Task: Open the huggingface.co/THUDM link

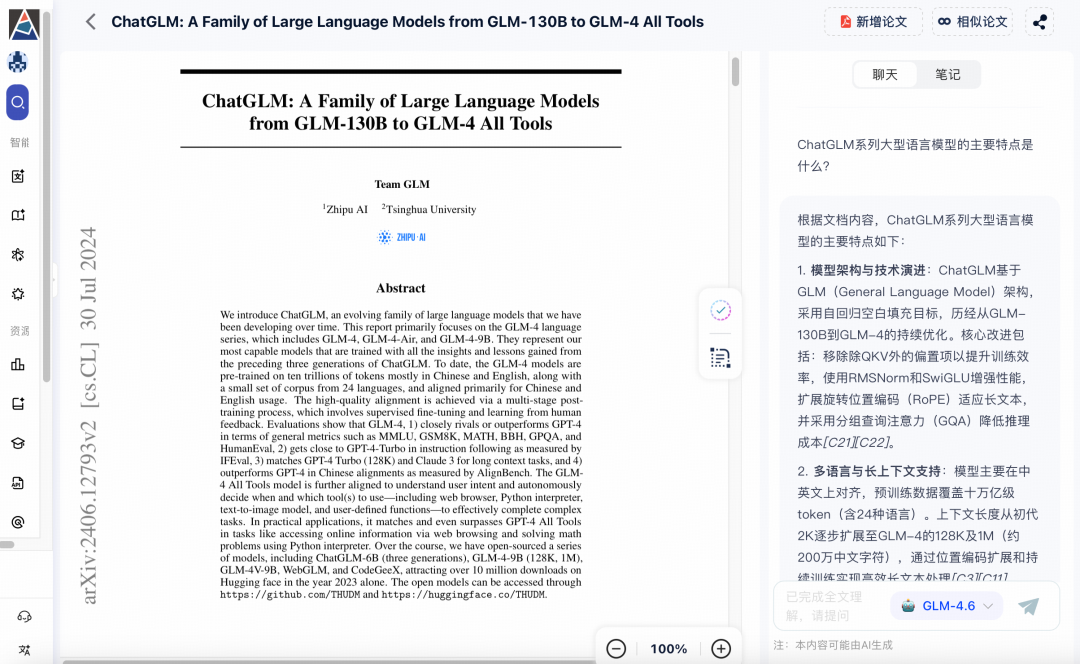Action: [x=464, y=594]
